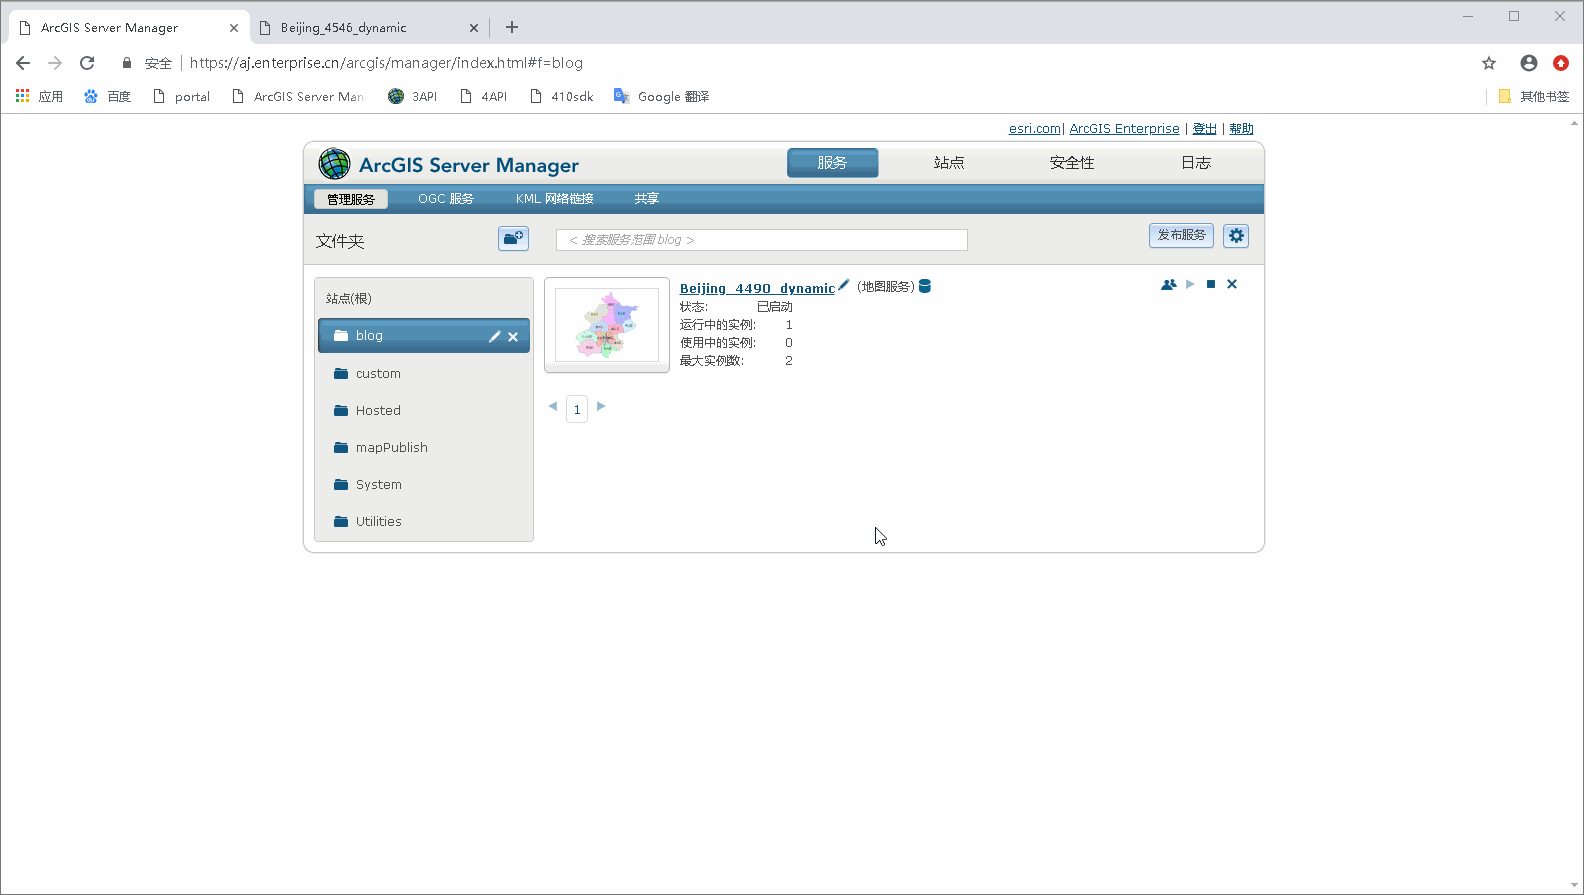Click the 发布服务 button

point(1181,235)
